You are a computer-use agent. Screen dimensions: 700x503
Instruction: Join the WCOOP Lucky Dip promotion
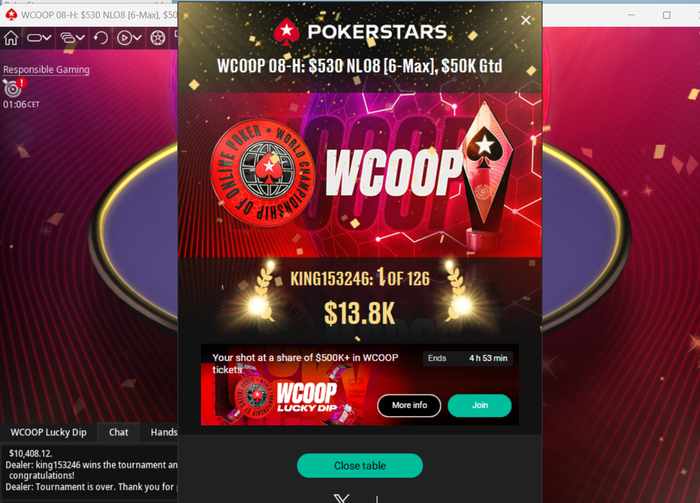[479, 405]
